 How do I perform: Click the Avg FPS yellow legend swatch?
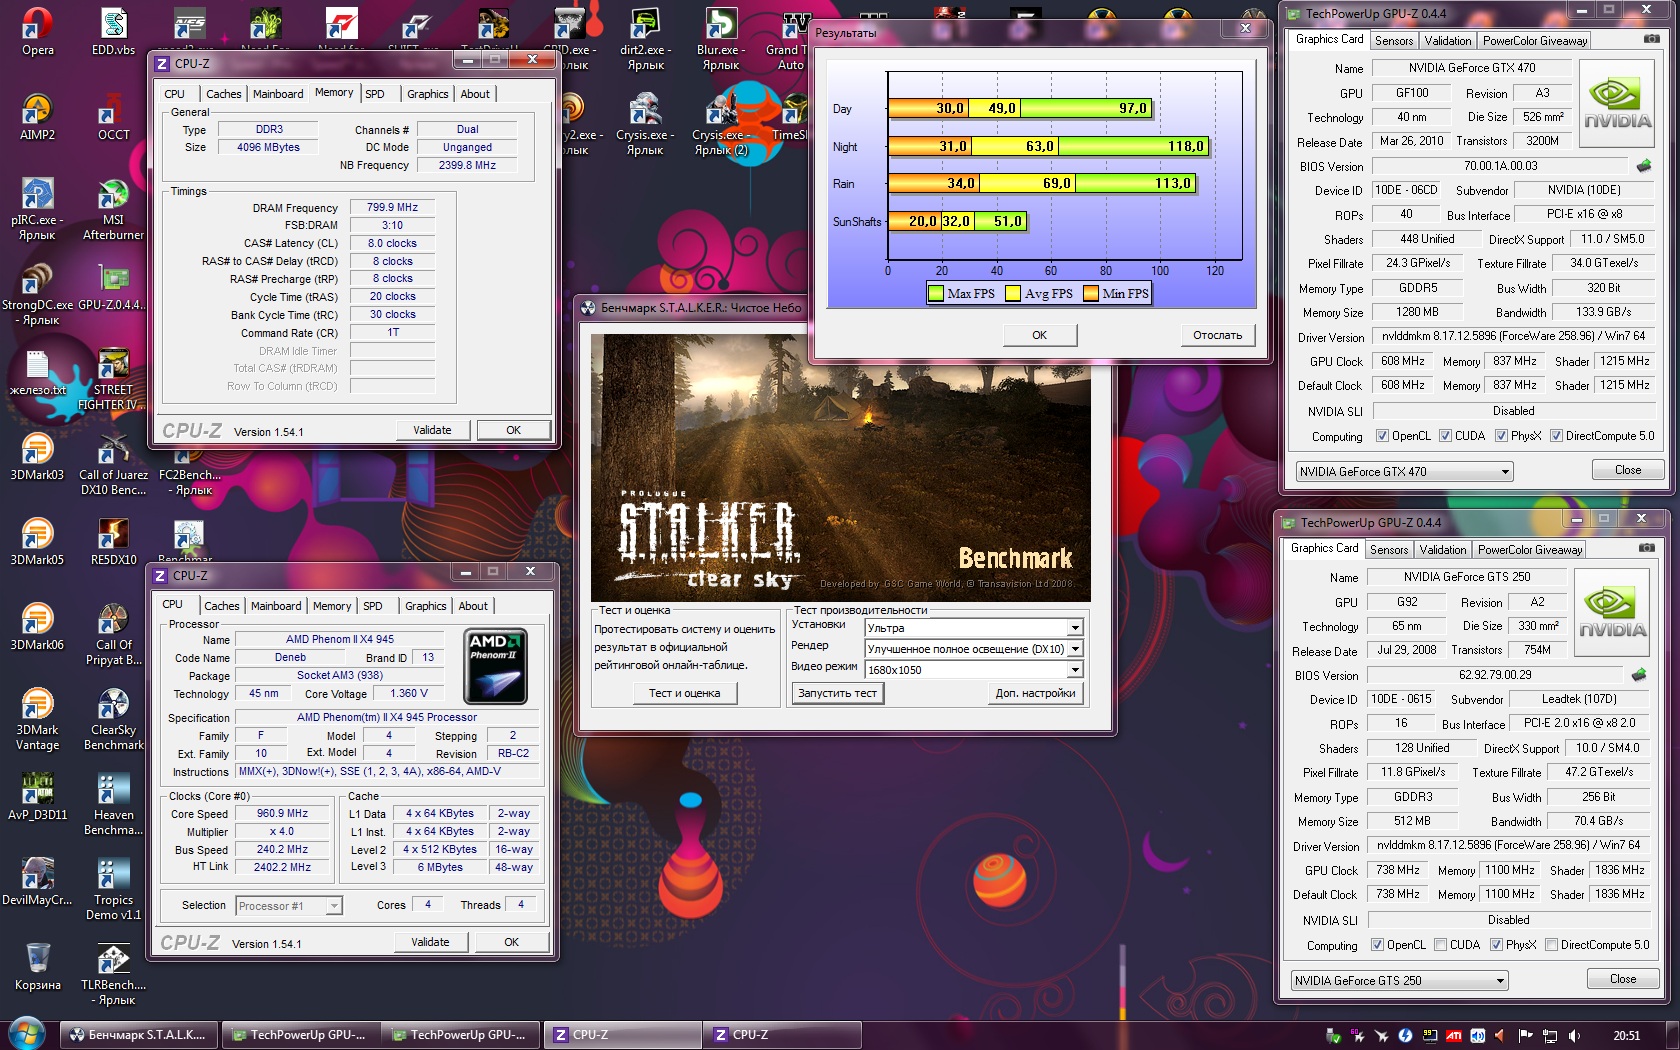click(1013, 294)
